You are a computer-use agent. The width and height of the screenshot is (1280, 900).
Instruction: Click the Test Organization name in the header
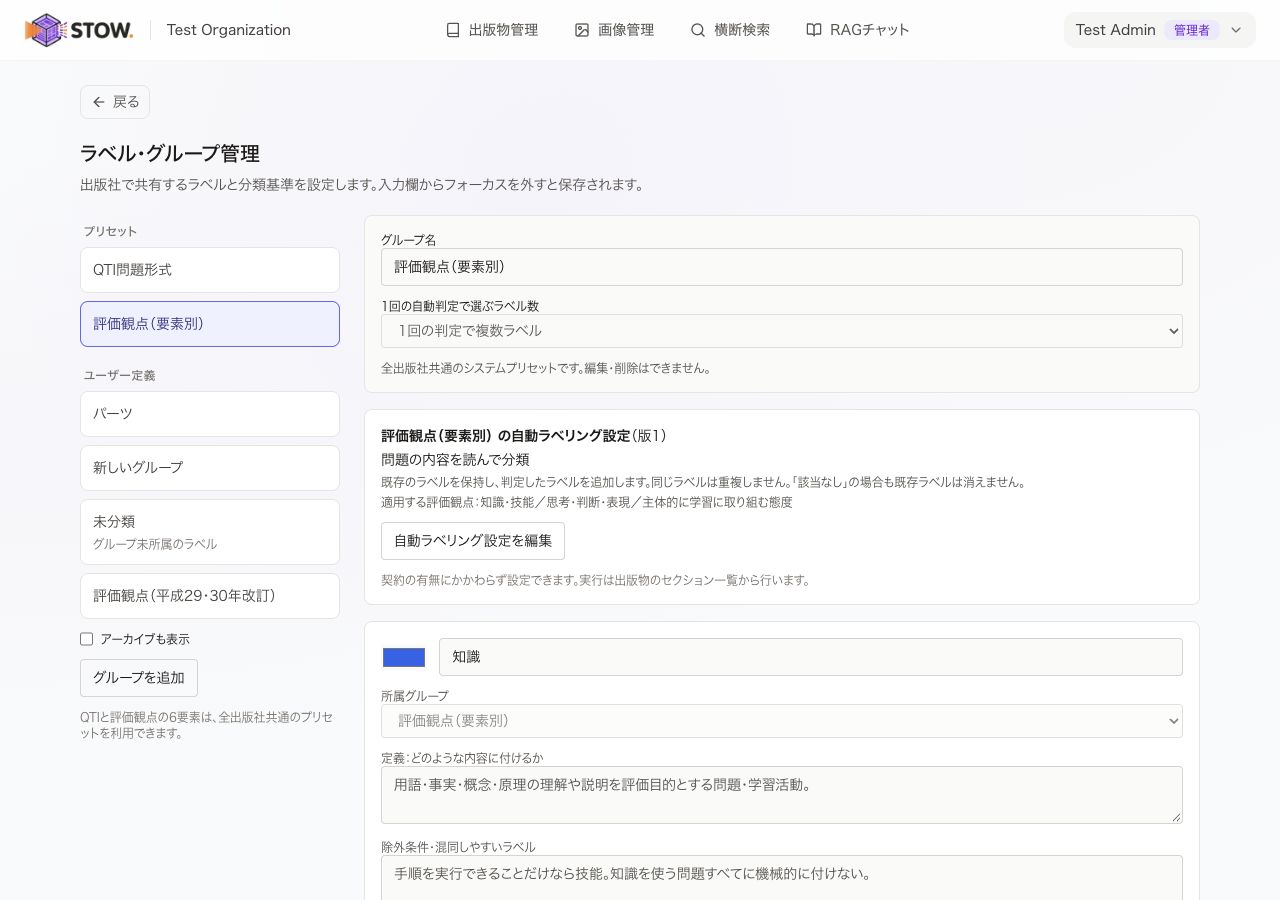[229, 30]
